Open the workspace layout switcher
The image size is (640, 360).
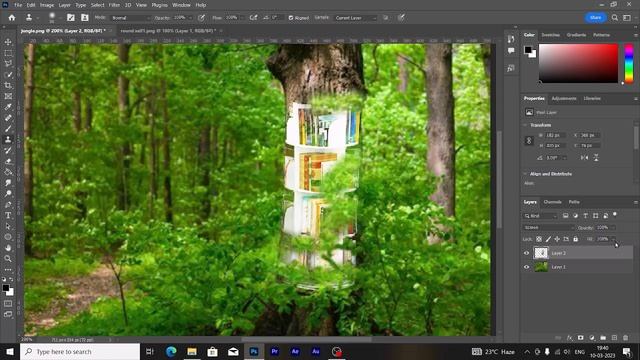click(627, 18)
